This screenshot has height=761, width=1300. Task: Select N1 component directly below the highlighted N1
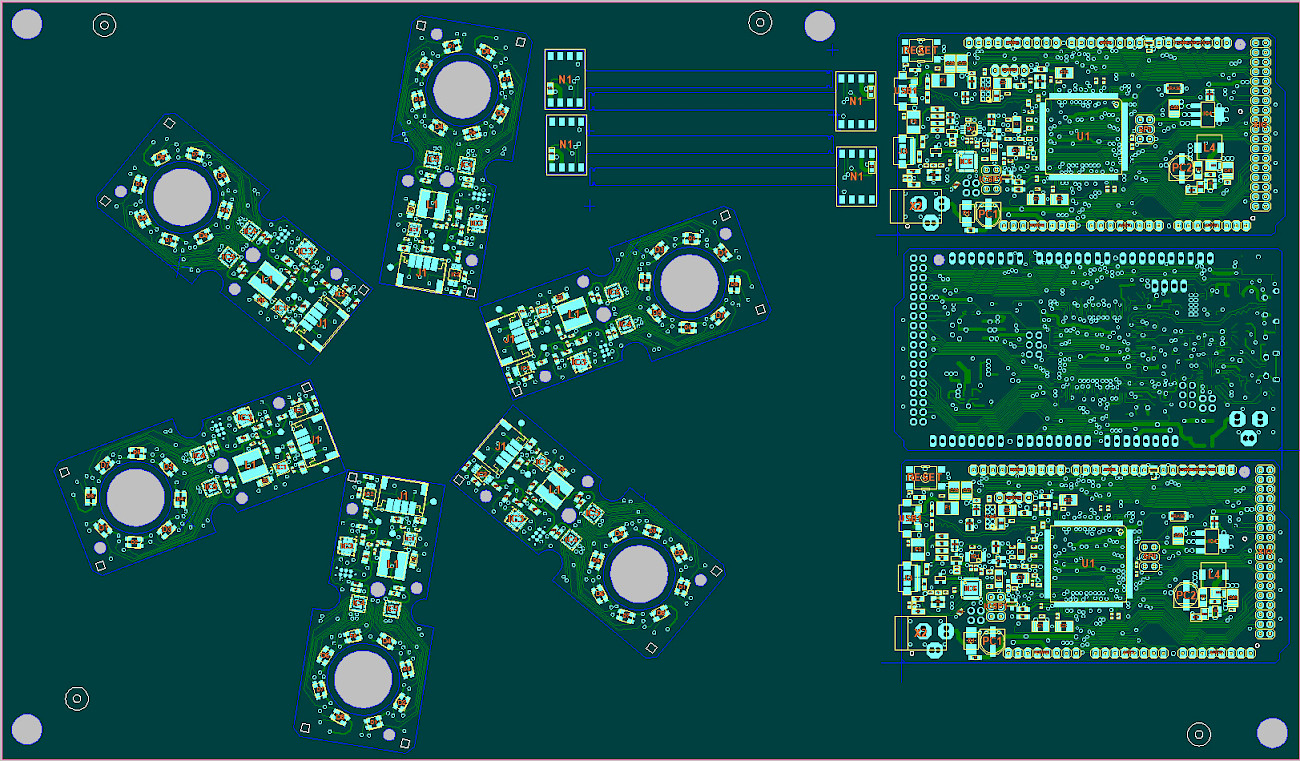(566, 145)
